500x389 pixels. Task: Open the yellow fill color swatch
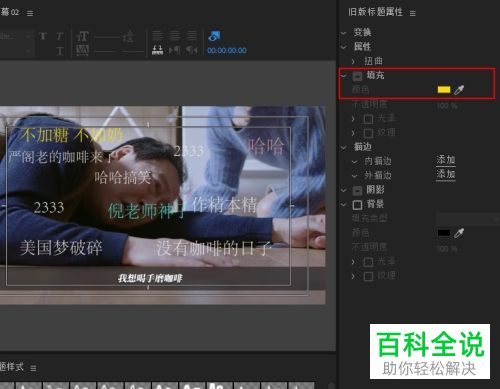click(x=444, y=89)
